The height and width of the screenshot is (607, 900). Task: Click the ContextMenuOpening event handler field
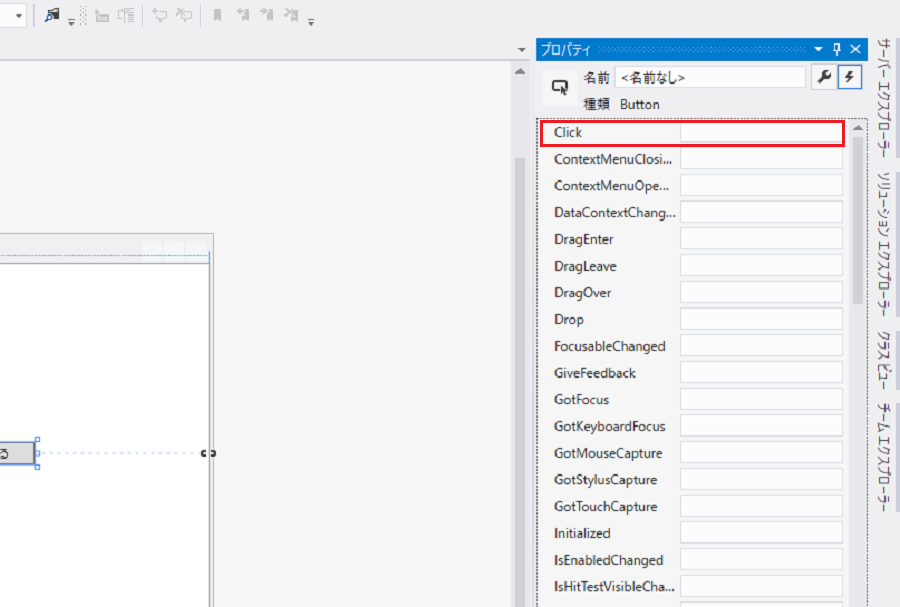point(761,185)
